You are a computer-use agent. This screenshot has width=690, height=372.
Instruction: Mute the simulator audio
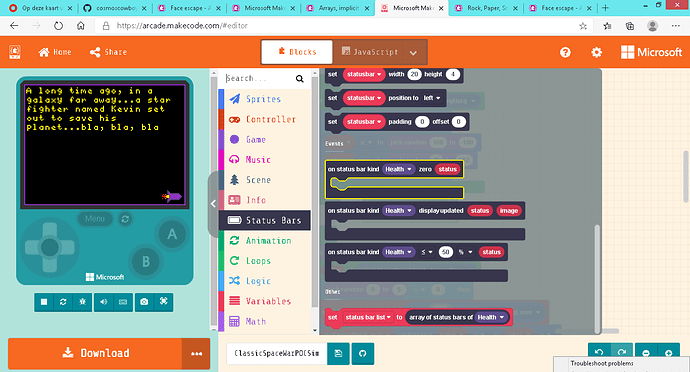point(103,302)
